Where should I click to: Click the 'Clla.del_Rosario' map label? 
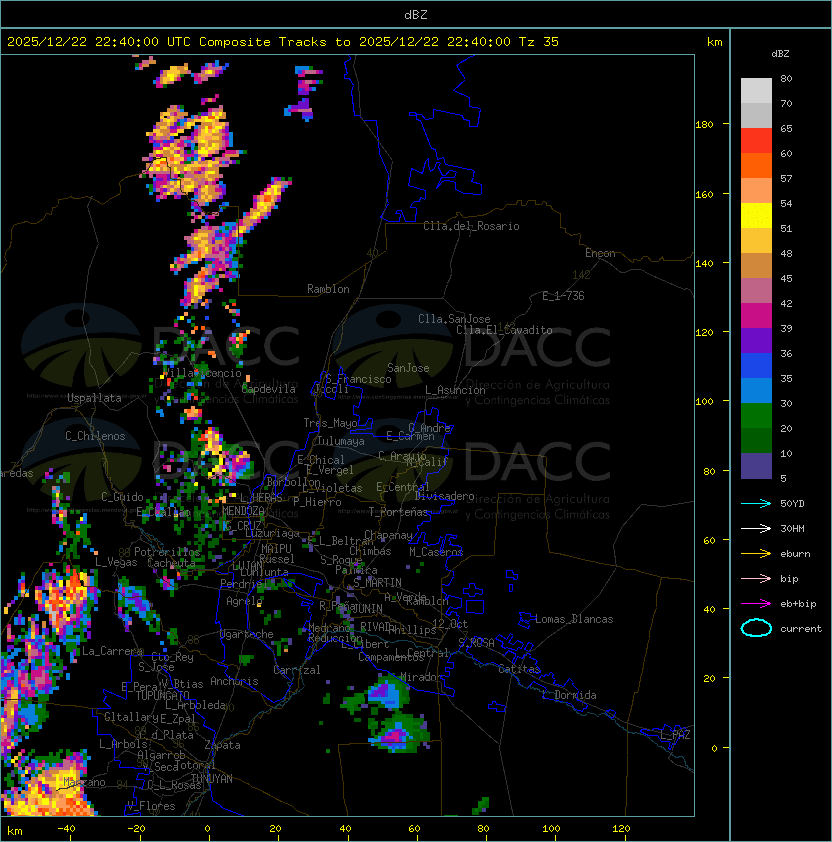pos(471,226)
